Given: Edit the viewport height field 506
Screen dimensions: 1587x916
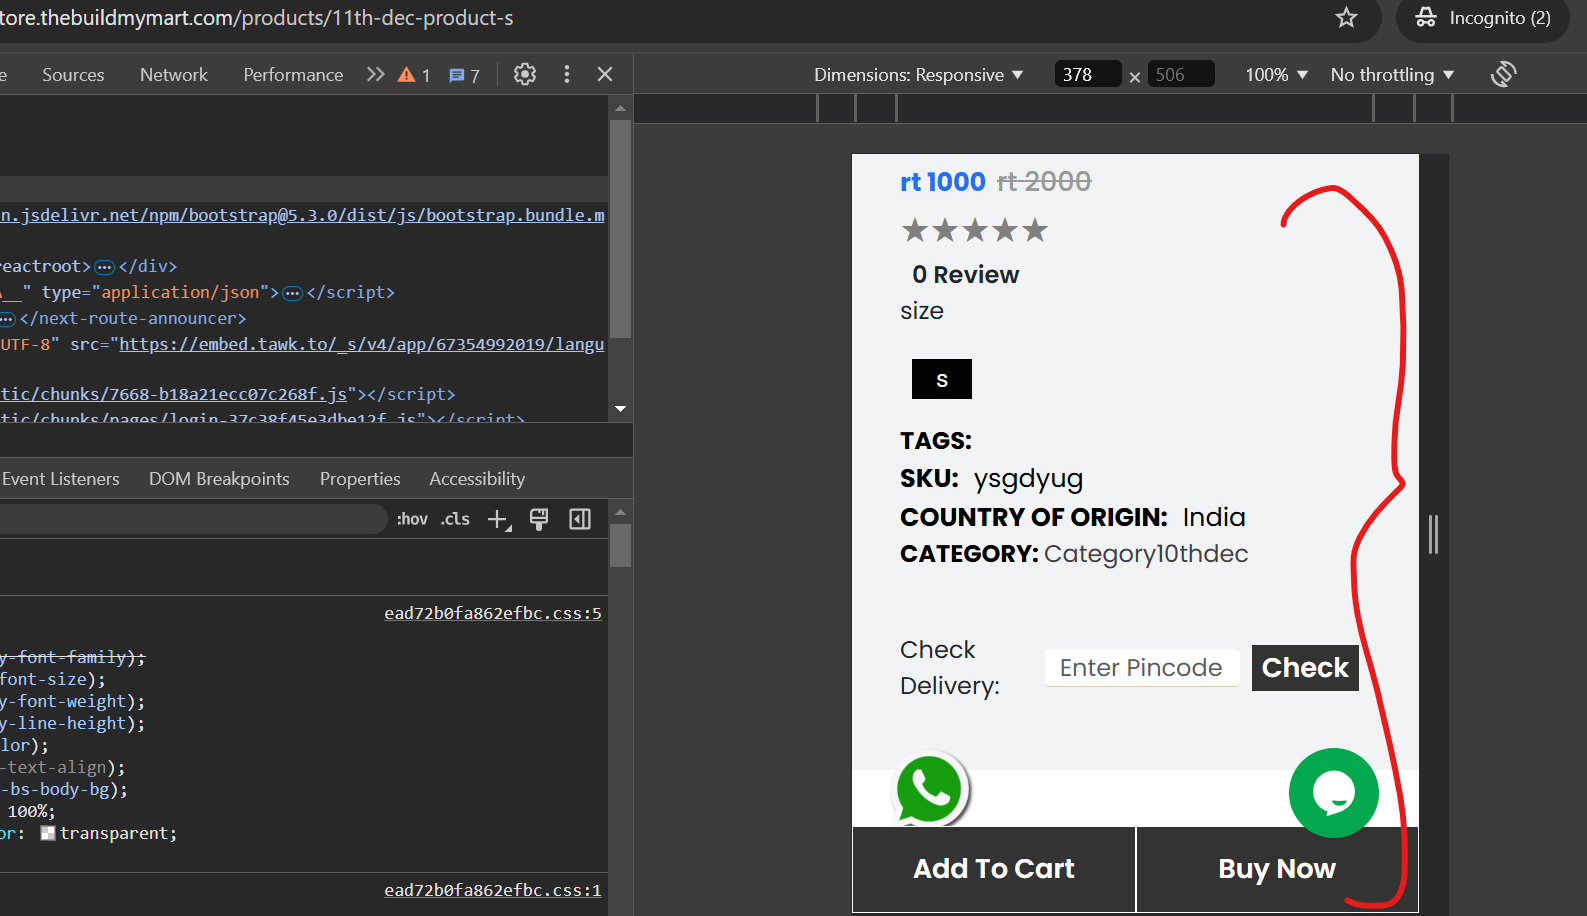Looking at the screenshot, I should point(1181,74).
